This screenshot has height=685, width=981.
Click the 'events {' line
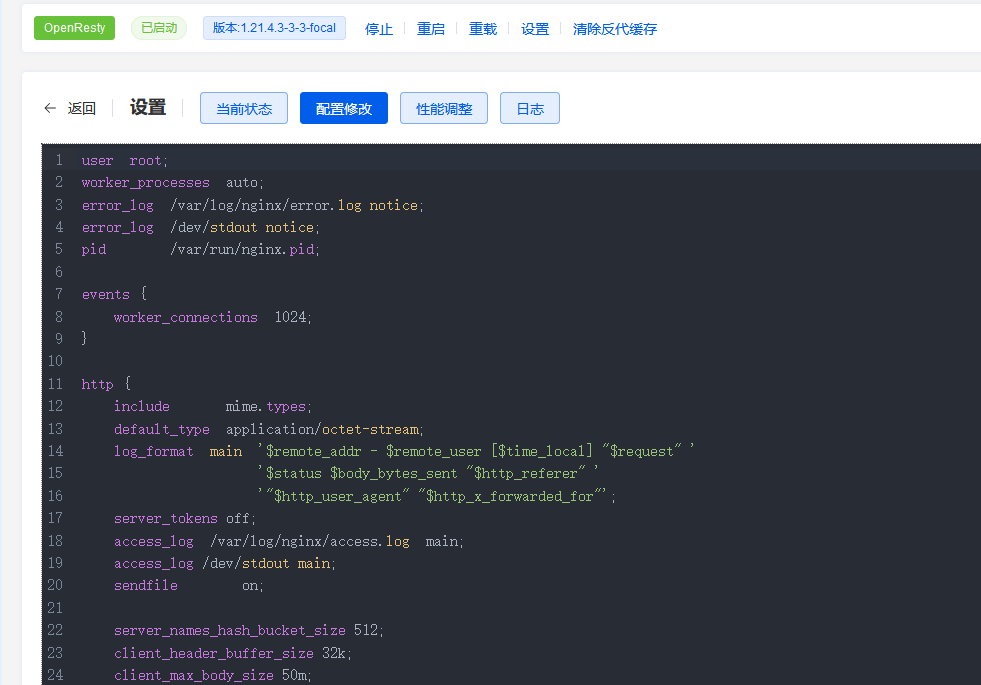click(x=114, y=294)
